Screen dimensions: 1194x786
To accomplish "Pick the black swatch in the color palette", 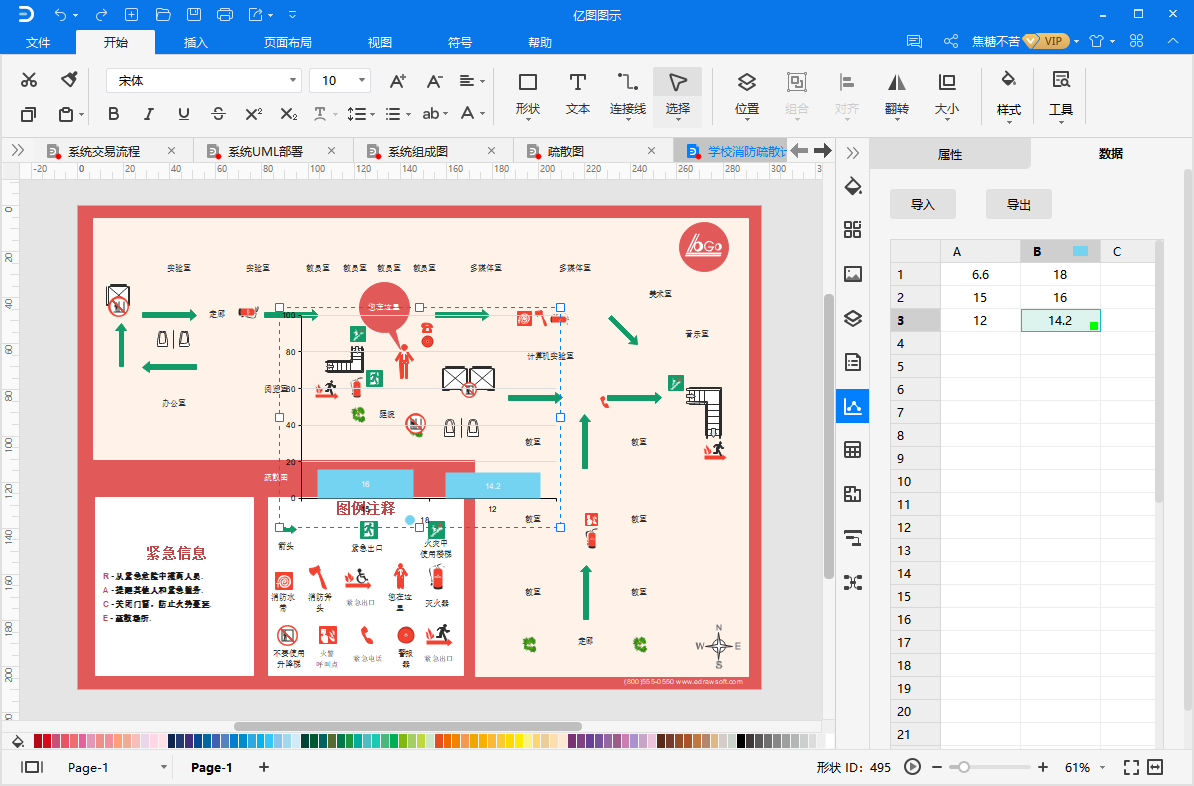I will click(741, 741).
